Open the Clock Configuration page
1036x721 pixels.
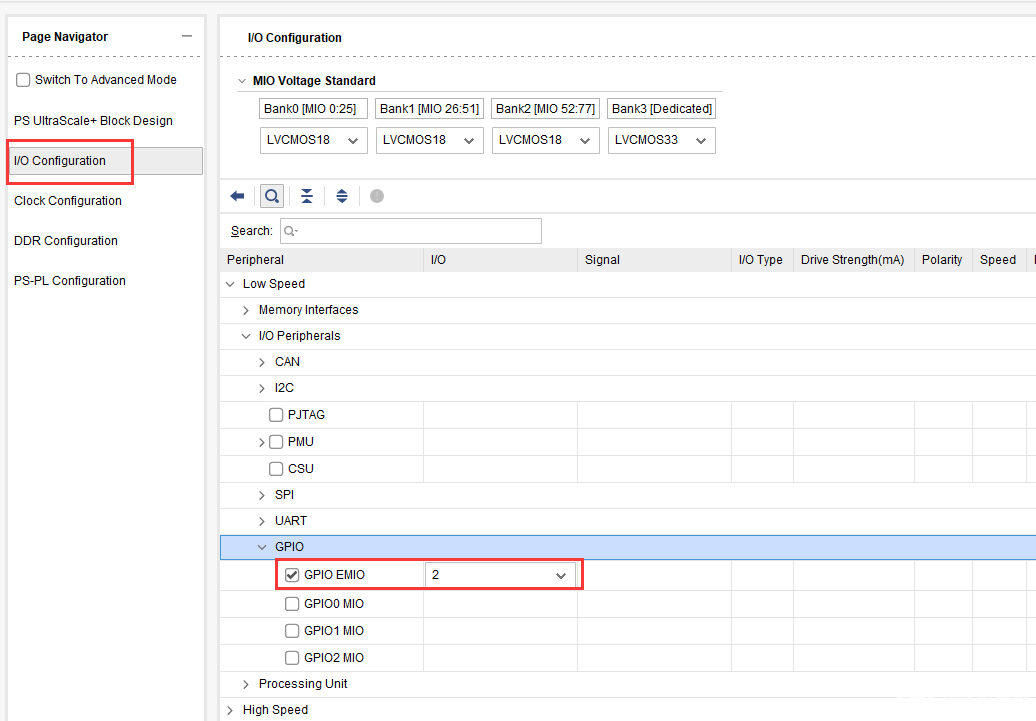coord(68,201)
